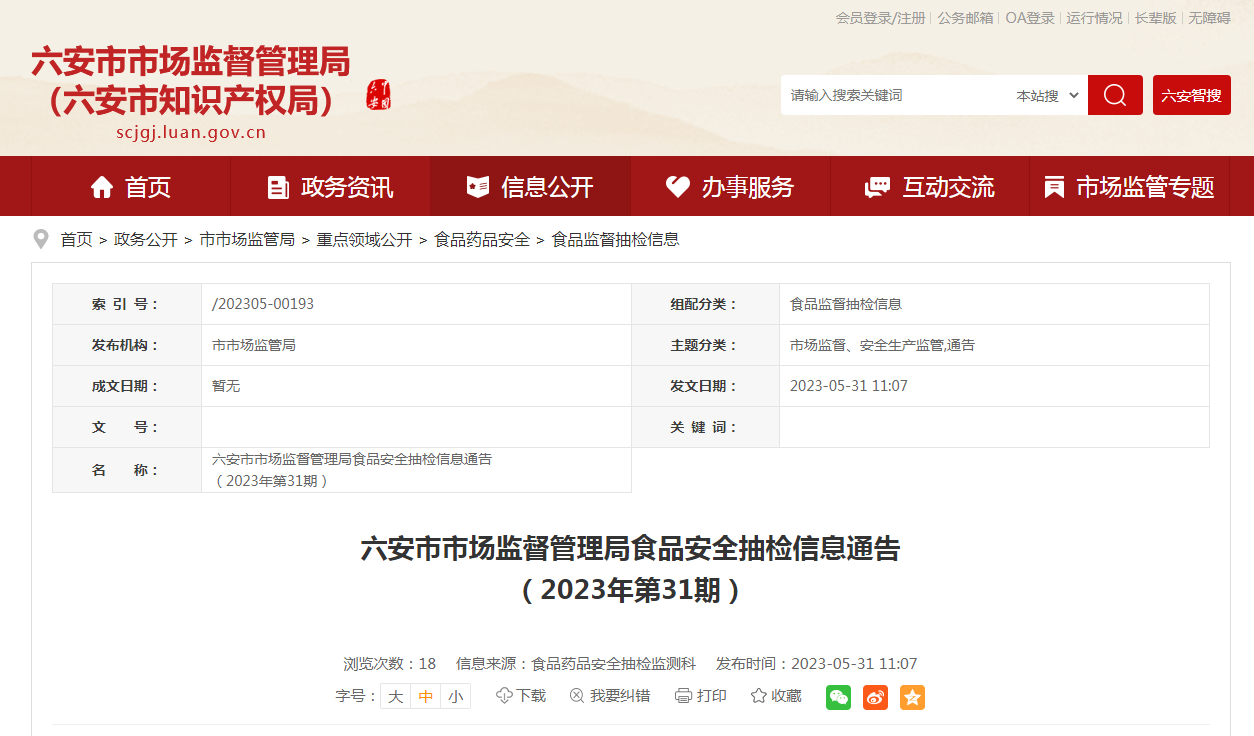The width and height of the screenshot is (1254, 736).
Task: Set font size to large 大
Action: point(396,697)
